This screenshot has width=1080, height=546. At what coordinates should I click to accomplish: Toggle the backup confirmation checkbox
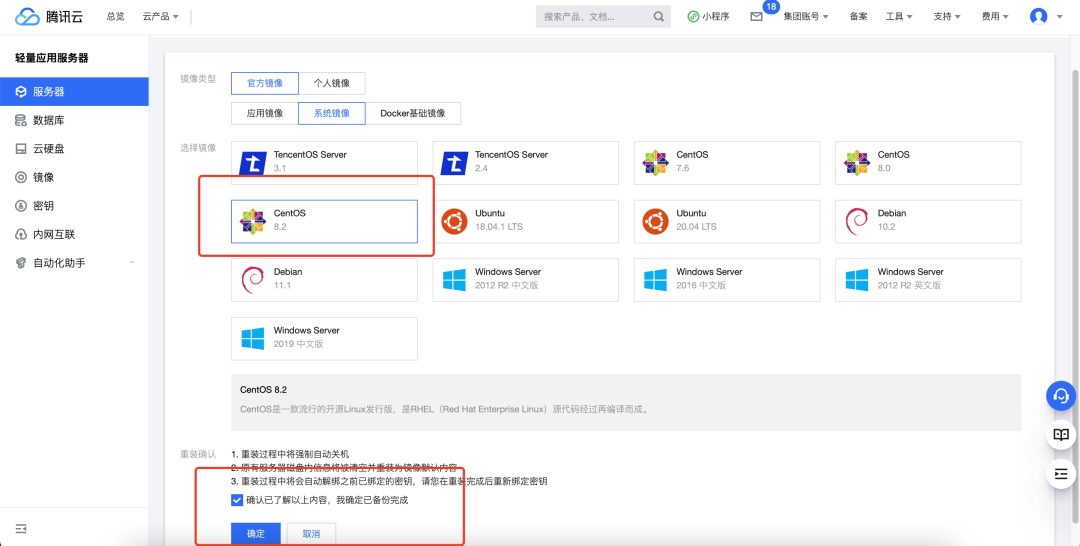[x=237, y=500]
